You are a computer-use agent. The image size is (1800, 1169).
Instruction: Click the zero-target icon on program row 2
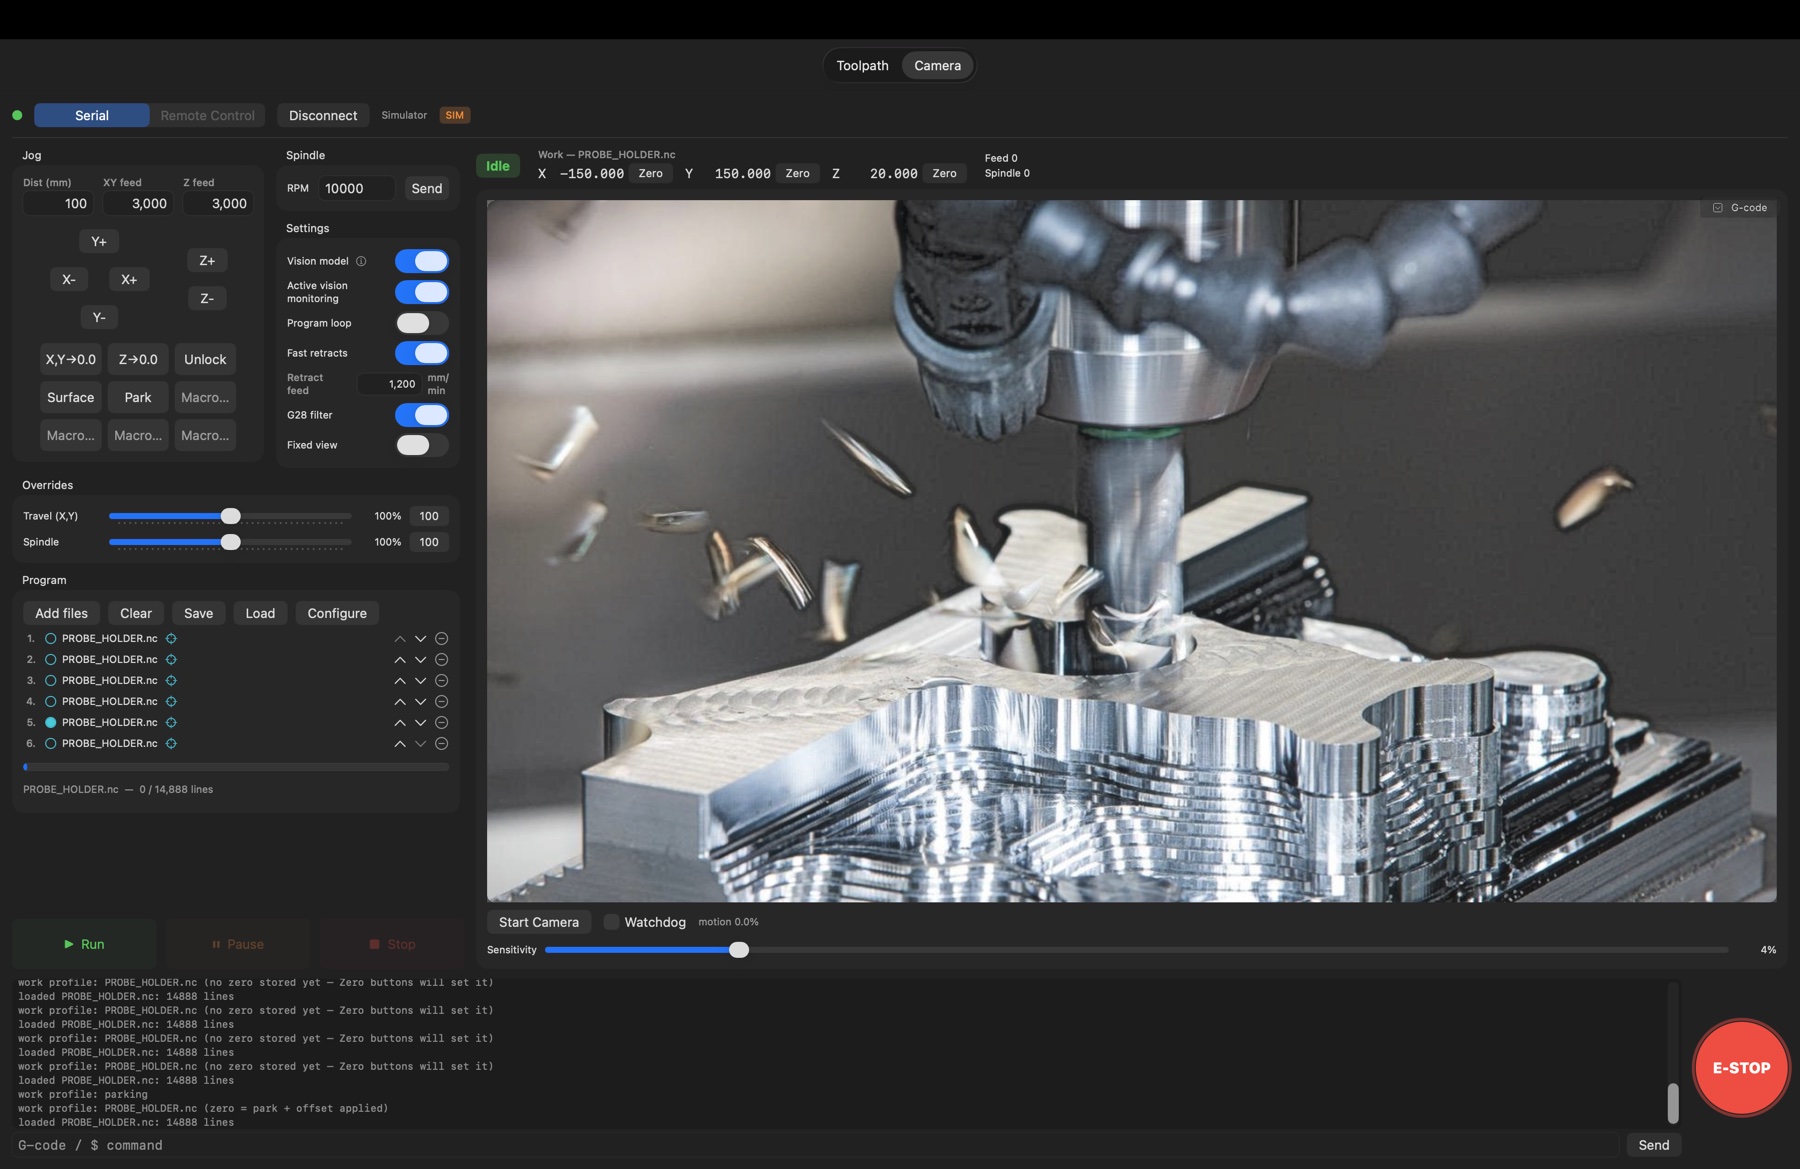tap(171, 660)
